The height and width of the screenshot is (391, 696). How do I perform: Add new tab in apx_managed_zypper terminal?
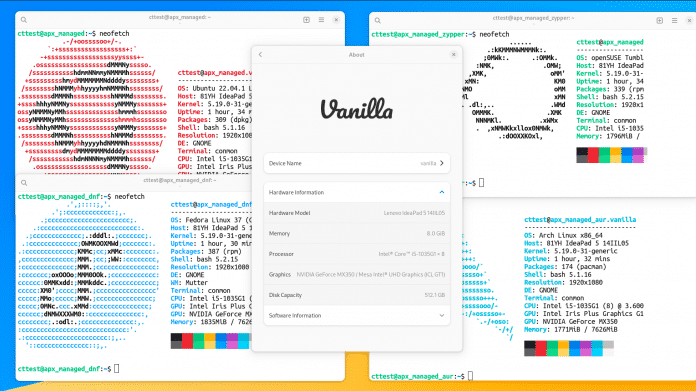point(660,20)
